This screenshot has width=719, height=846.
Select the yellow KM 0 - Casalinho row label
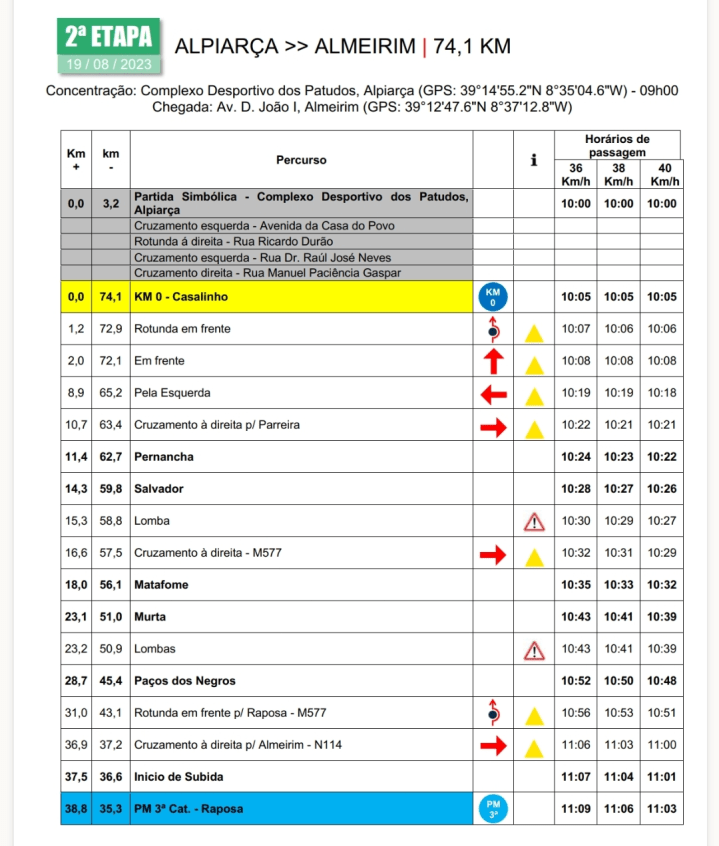180,297
